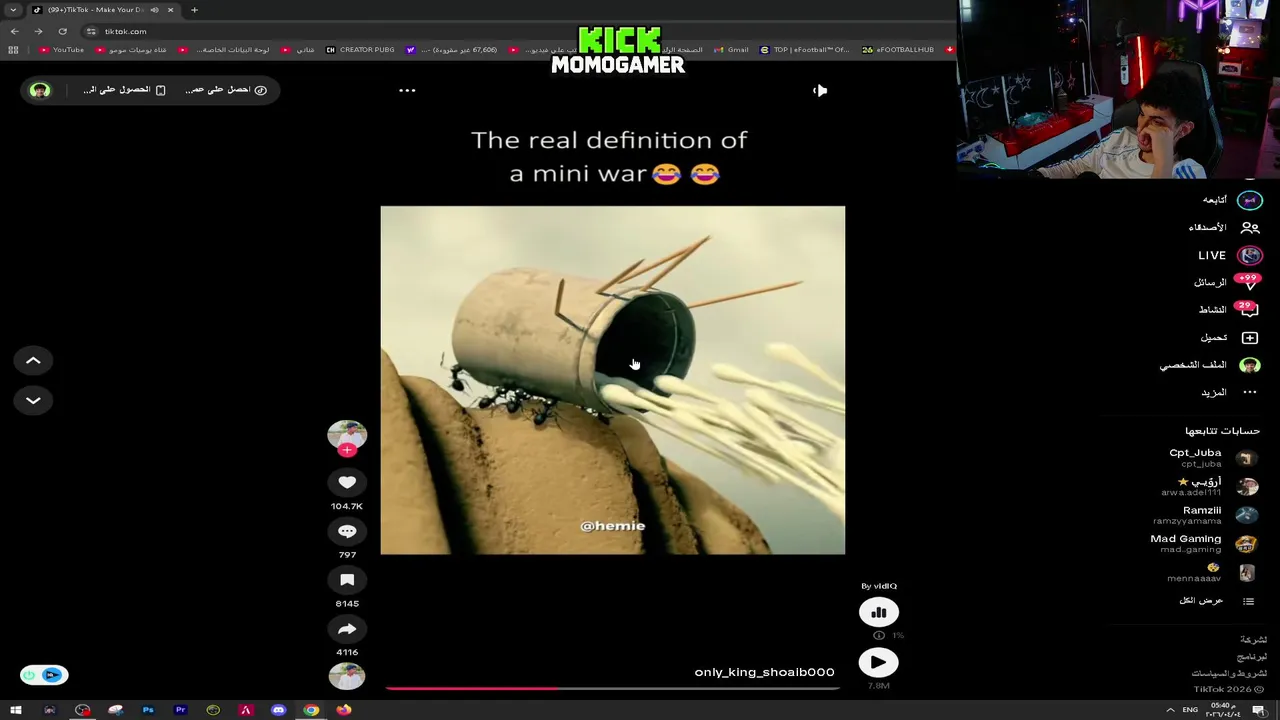Reload the TikTok page
Image resolution: width=1280 pixels, height=720 pixels.
click(62, 31)
